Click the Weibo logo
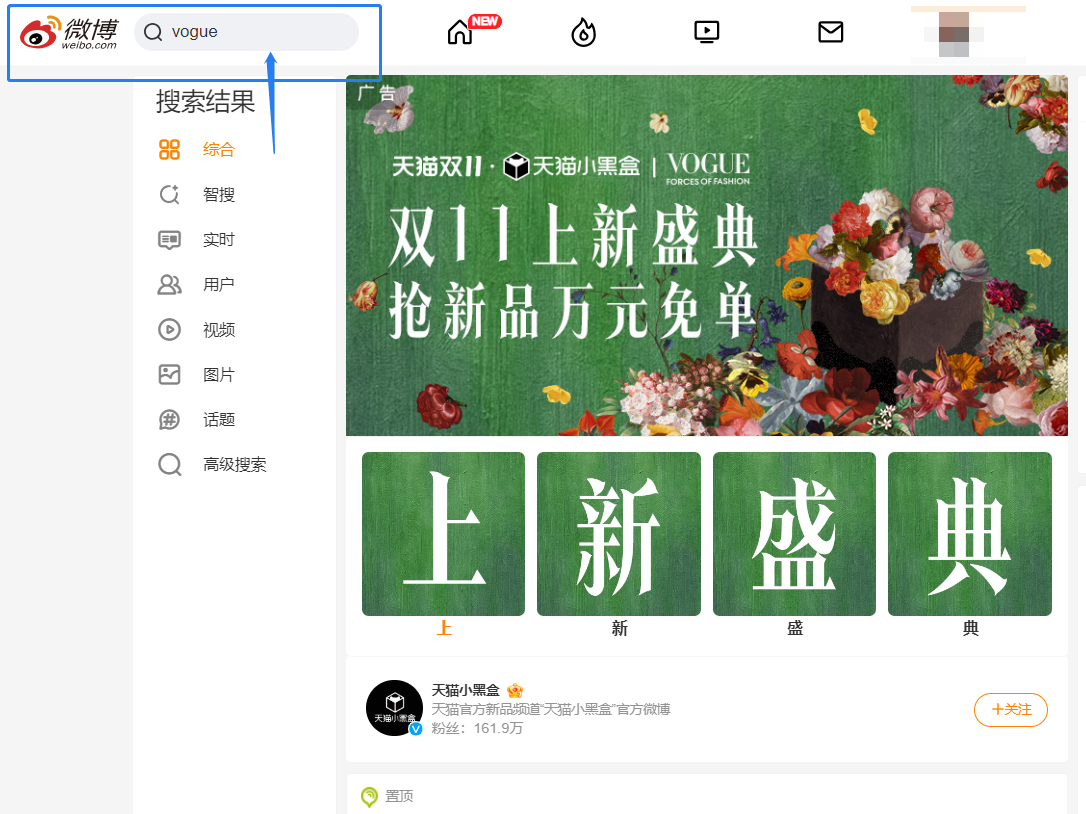This screenshot has width=1086, height=814. pyautogui.click(x=69, y=33)
